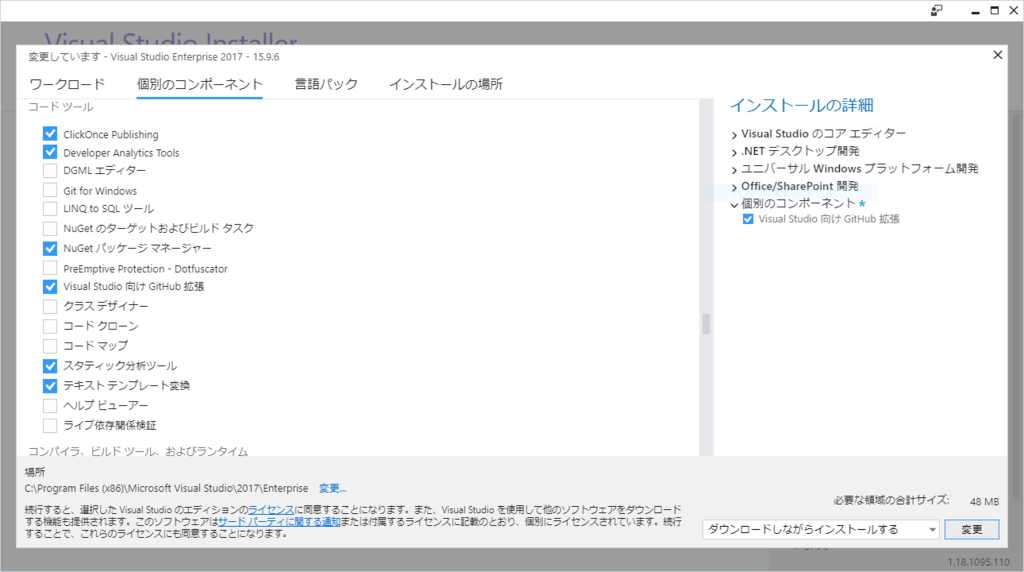Click the 変更 button

972,530
